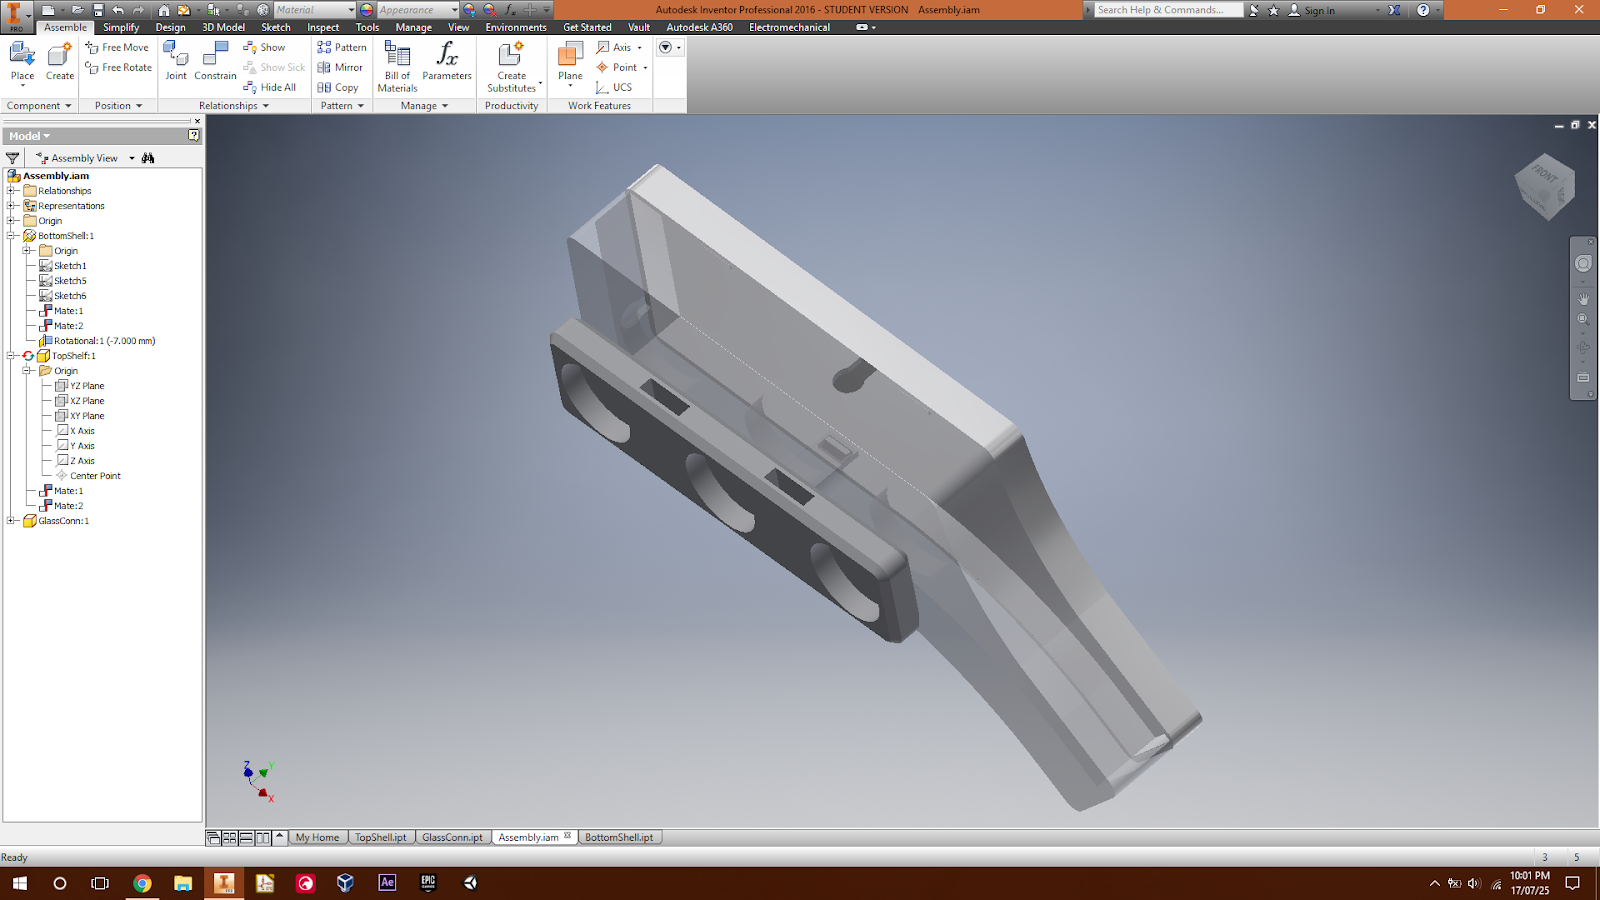This screenshot has width=1600, height=900.
Task: Select Sketch5 in the browser tree
Action: pyautogui.click(x=70, y=280)
